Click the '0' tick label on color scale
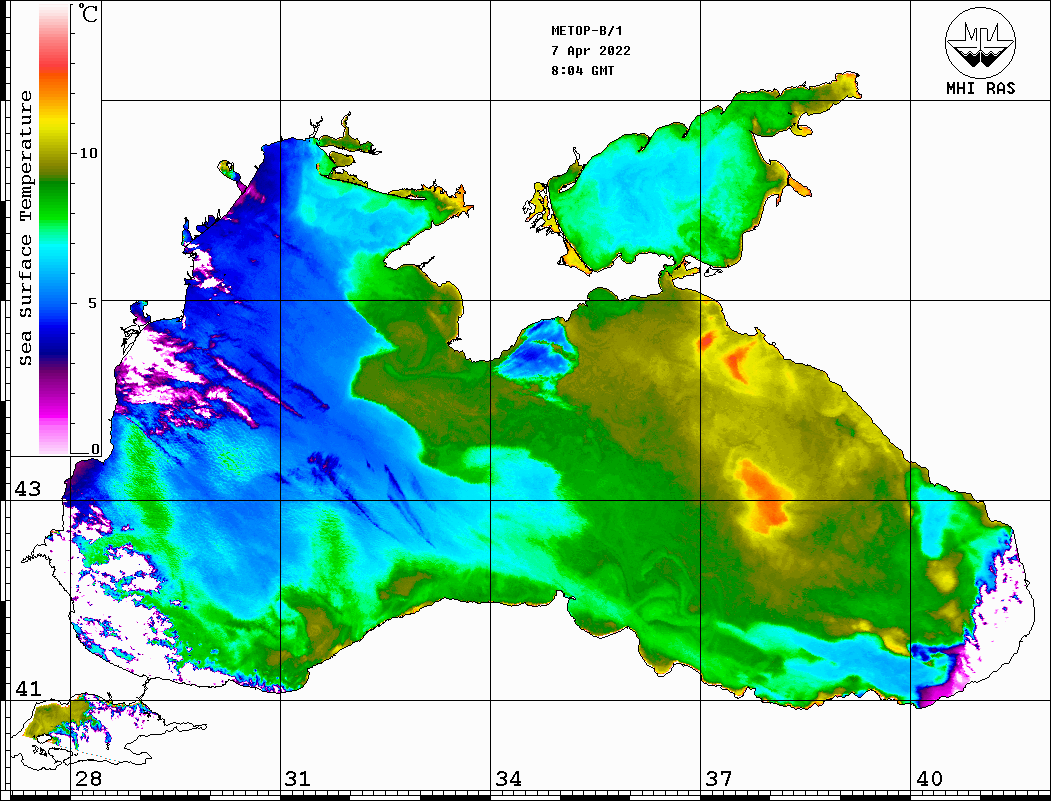This screenshot has width=1051, height=801. click(95, 449)
